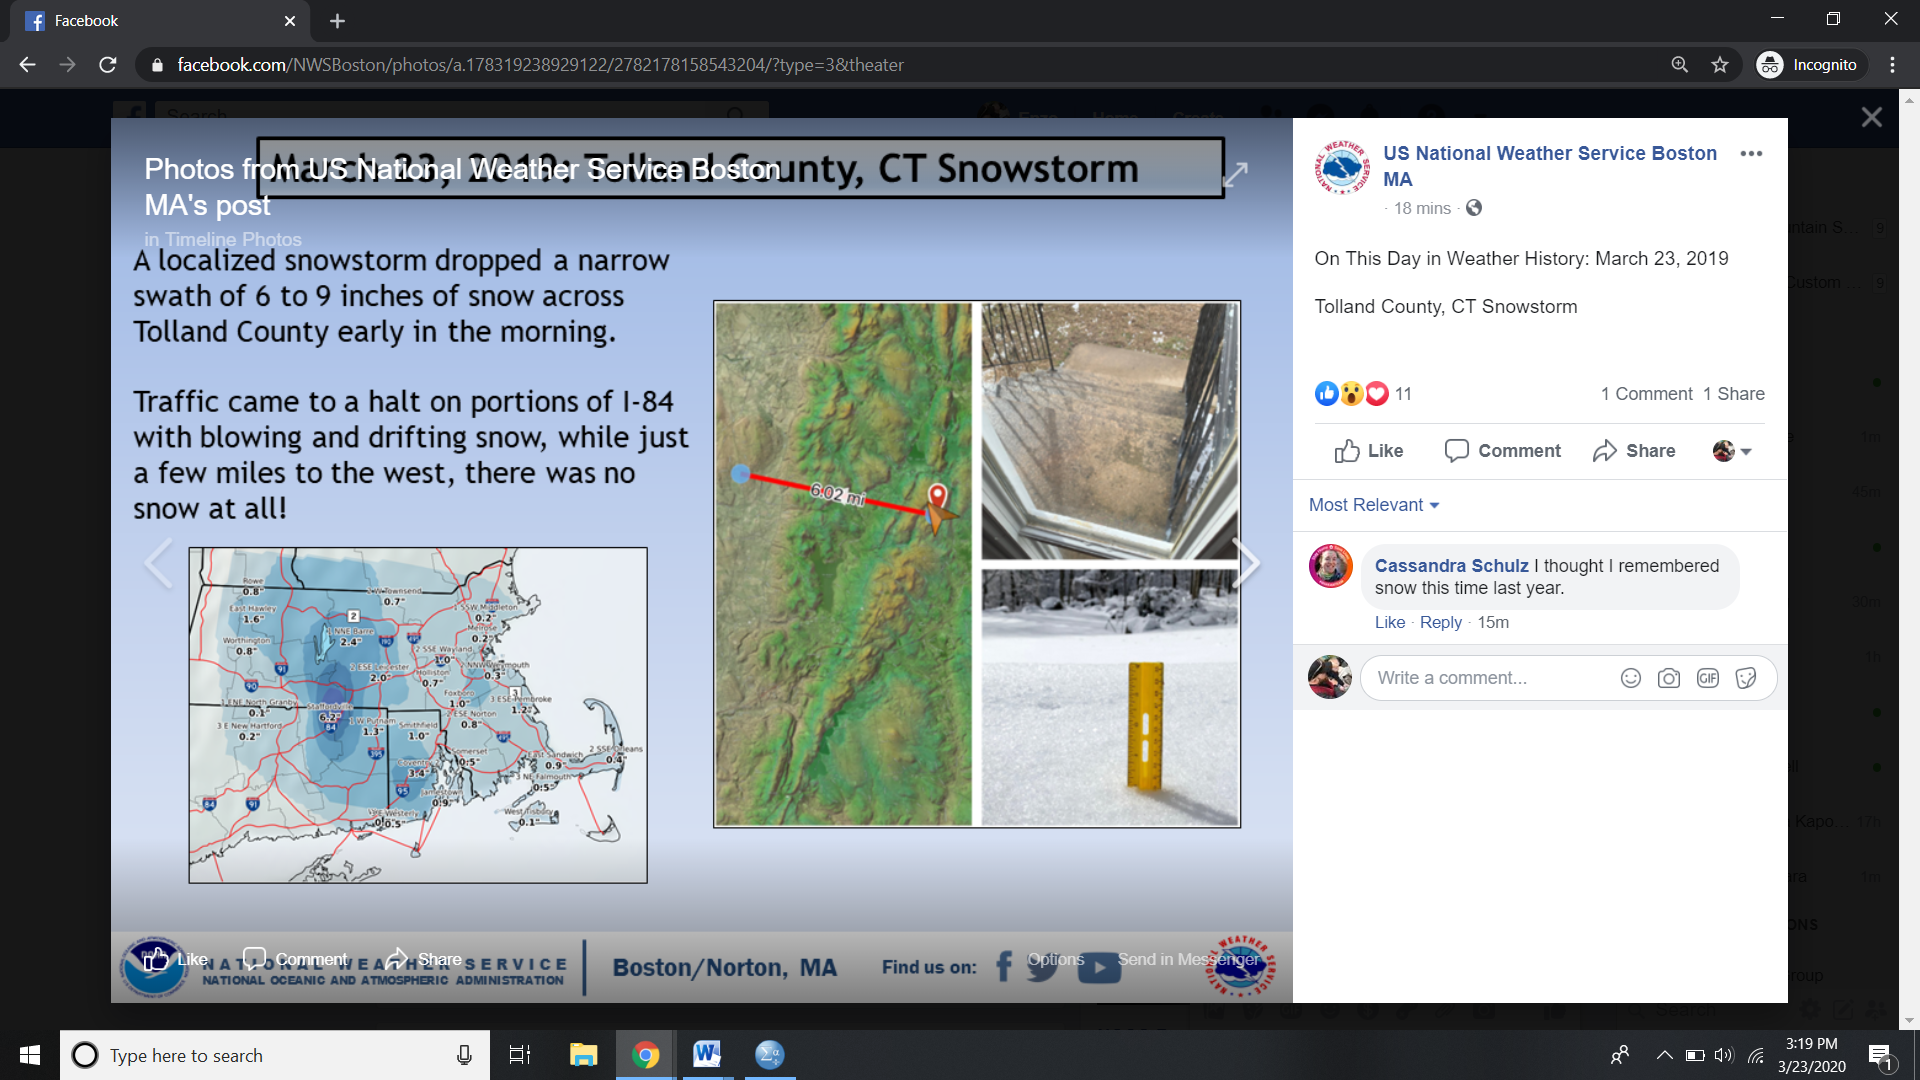Click Send in Messenger on photo overlay
The image size is (1920, 1080).
point(1188,959)
